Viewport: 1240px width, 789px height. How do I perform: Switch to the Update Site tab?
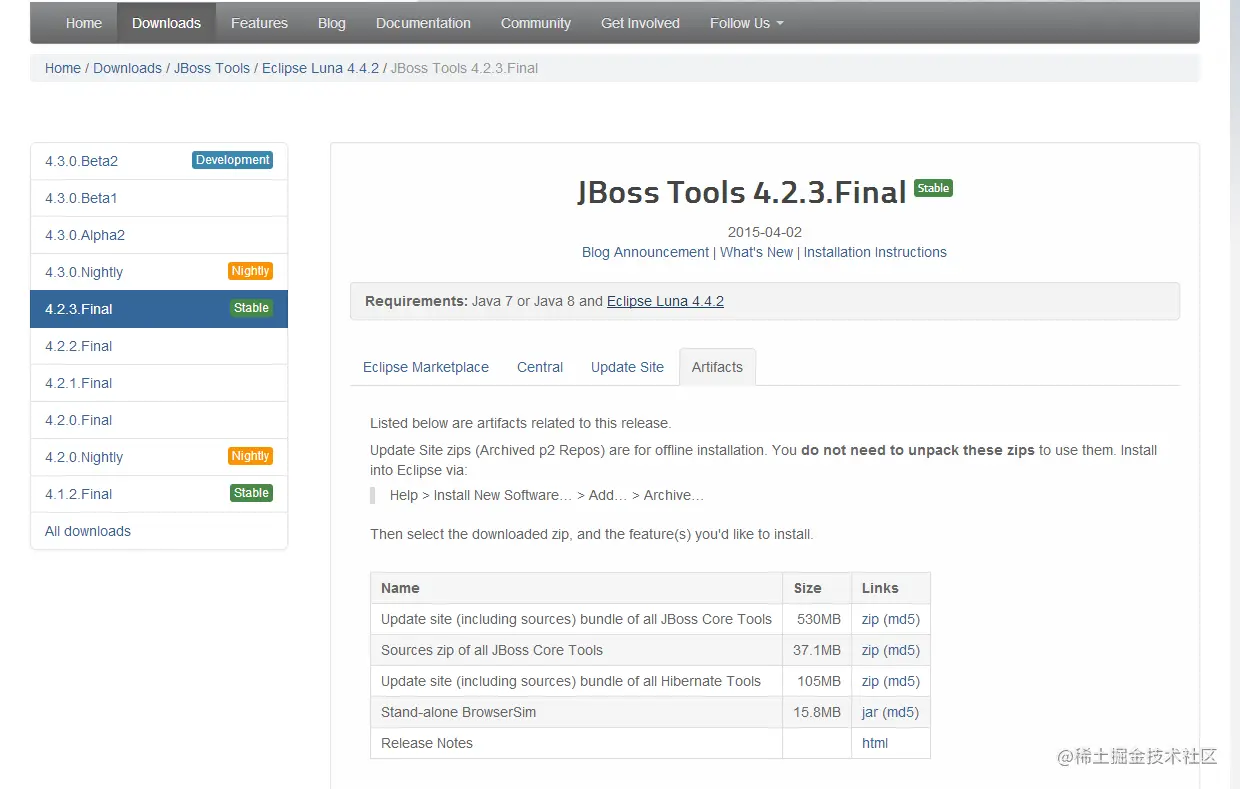click(x=627, y=367)
